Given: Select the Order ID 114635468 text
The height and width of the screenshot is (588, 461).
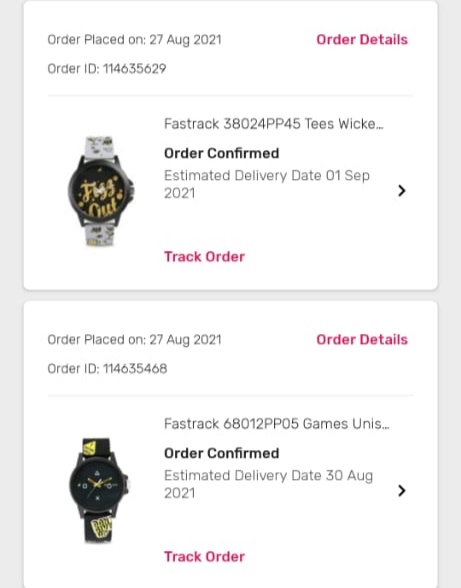Looking at the screenshot, I should tap(107, 369).
